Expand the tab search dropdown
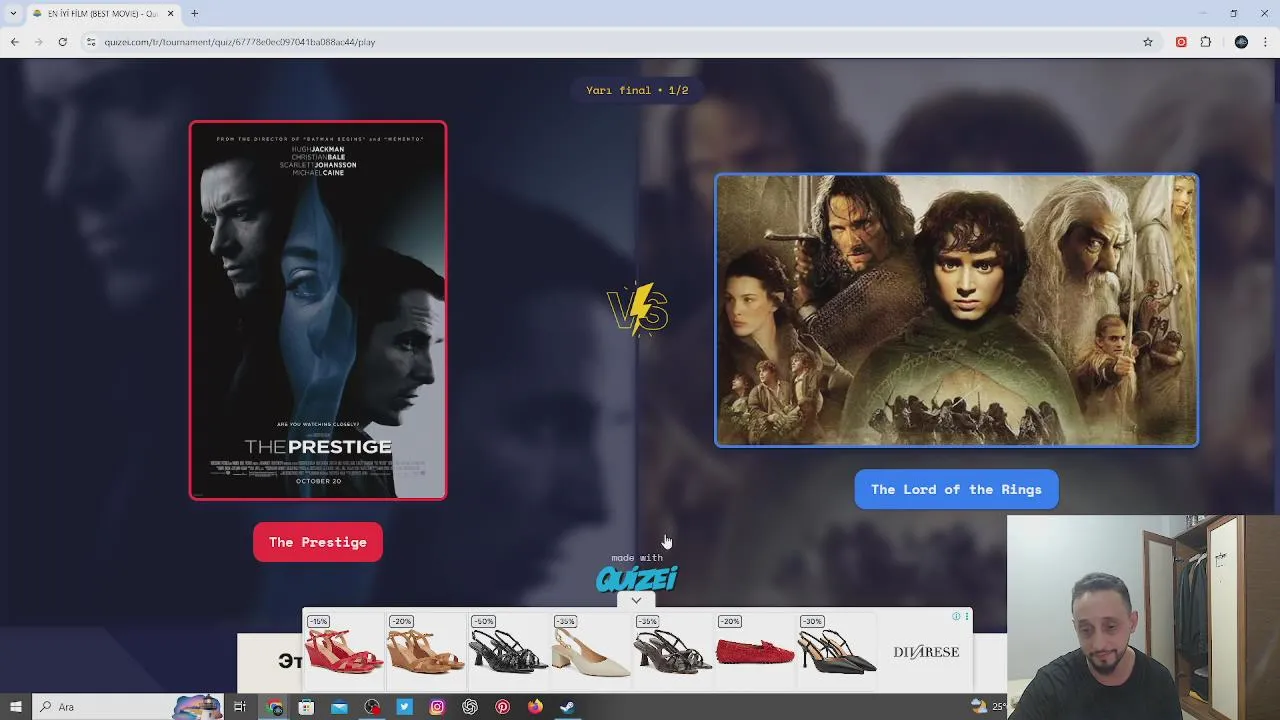 pyautogui.click(x=13, y=13)
